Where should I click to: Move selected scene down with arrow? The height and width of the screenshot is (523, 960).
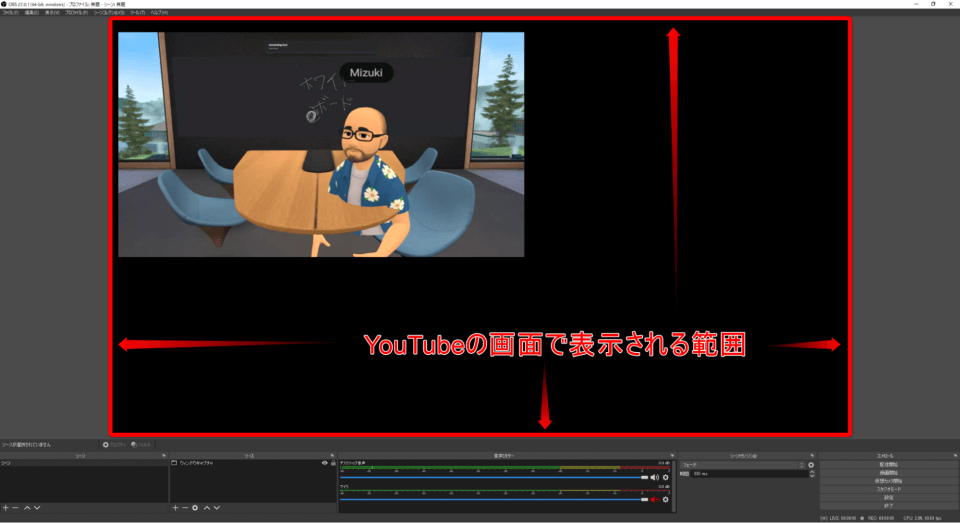click(37, 508)
